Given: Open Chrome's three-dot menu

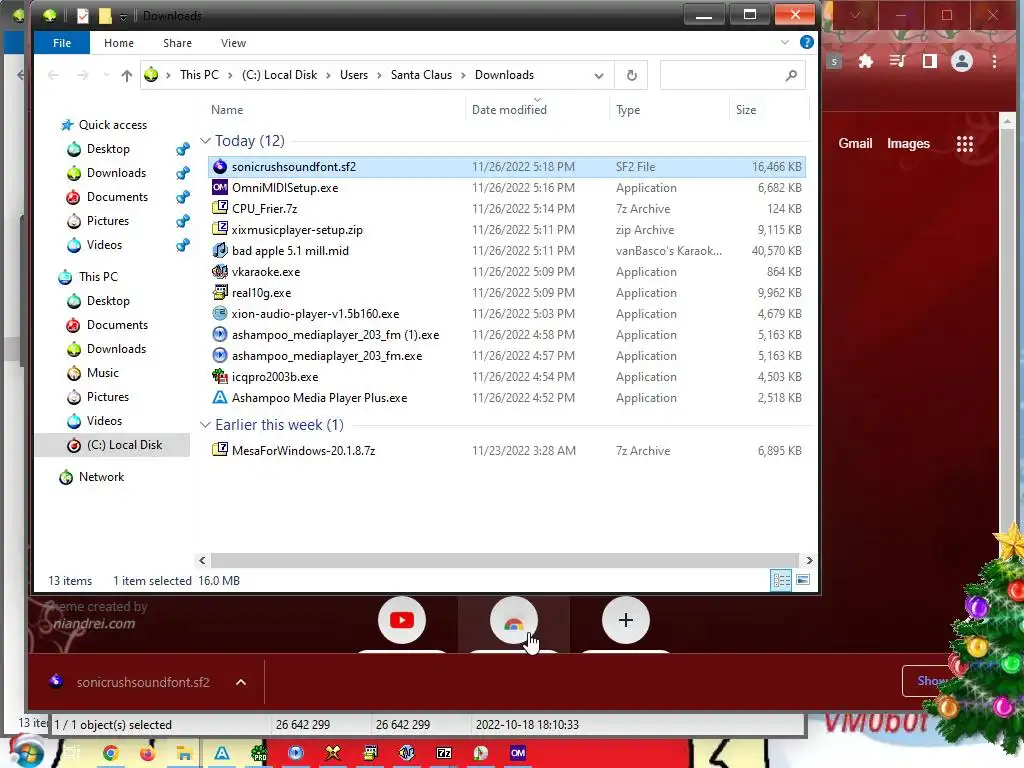Looking at the screenshot, I should click(x=994, y=61).
